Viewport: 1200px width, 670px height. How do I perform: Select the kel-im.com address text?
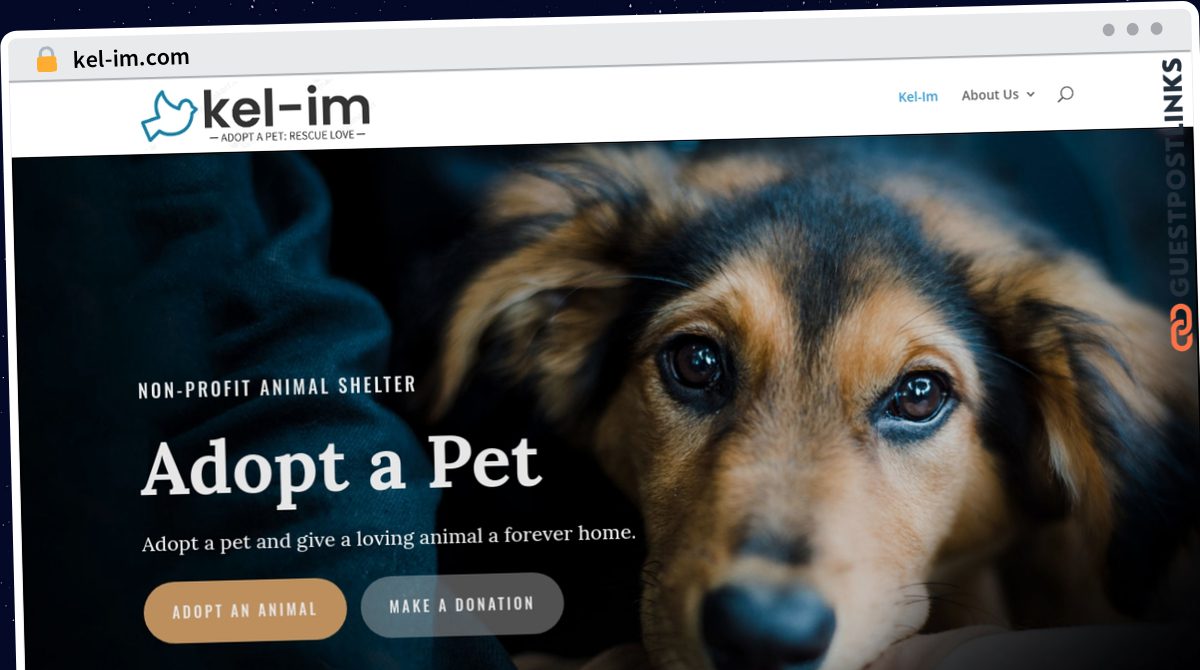coord(131,58)
